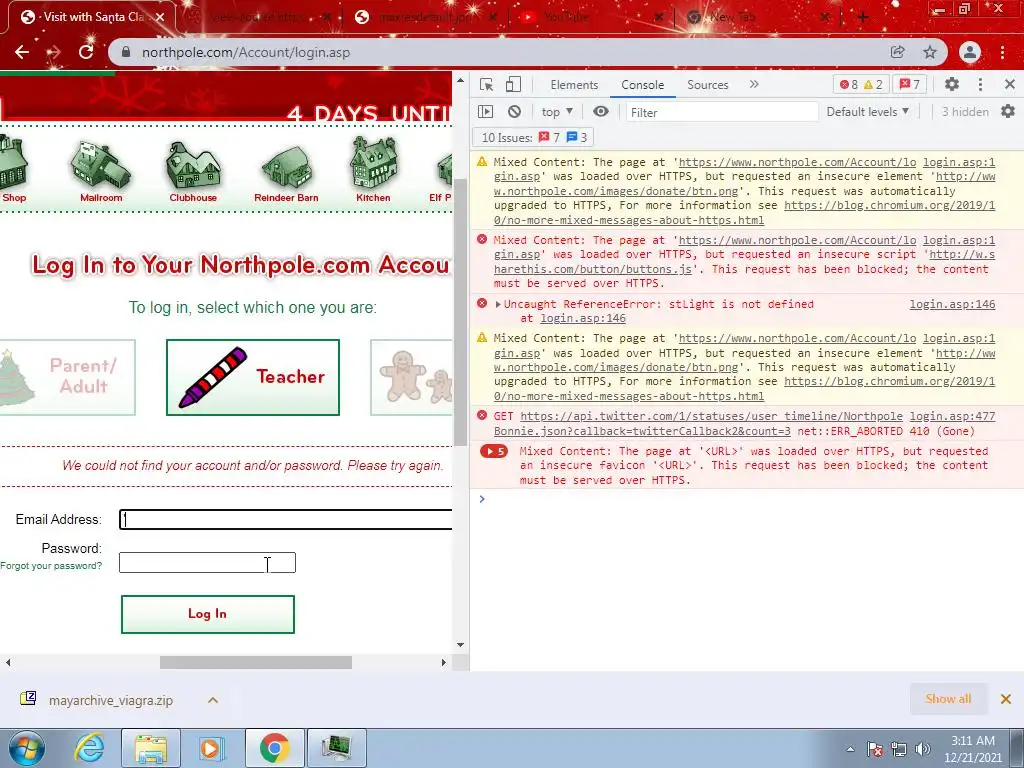Click the taskbar clock showing 3:11 AM
Viewport: 1024px width, 768px height.
click(973, 749)
